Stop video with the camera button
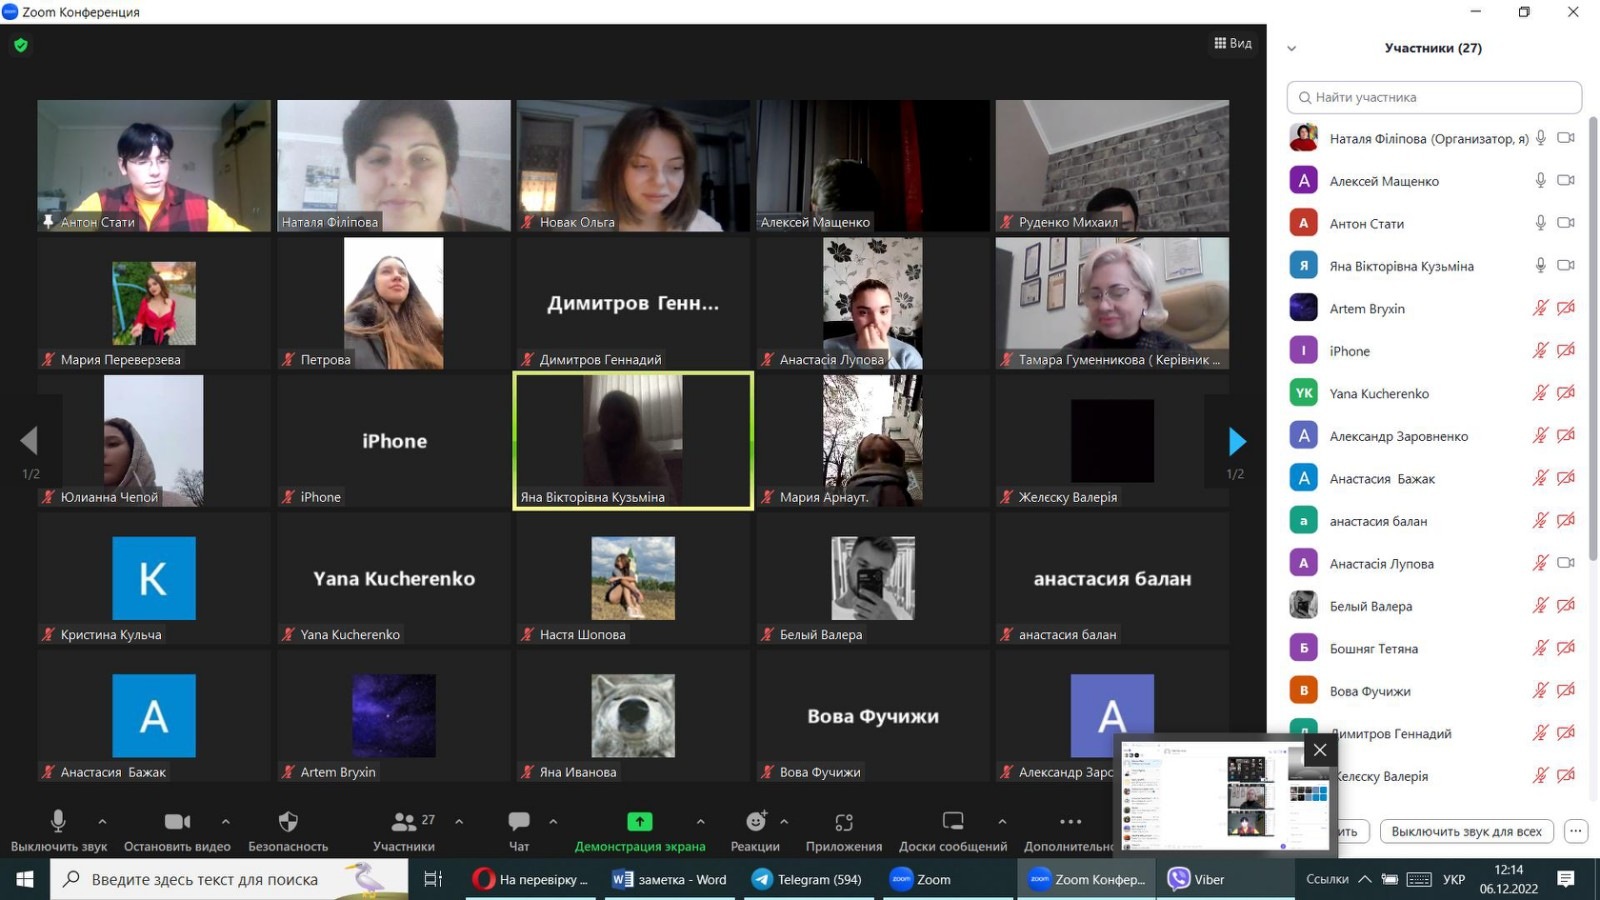1600x900 pixels. [x=177, y=822]
